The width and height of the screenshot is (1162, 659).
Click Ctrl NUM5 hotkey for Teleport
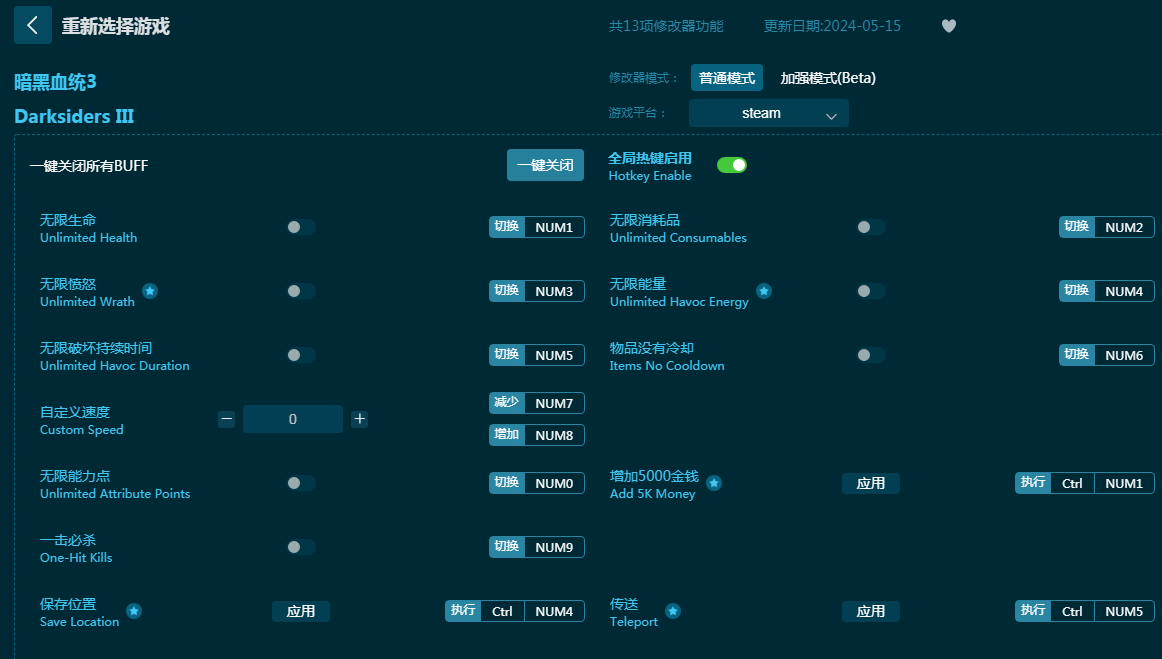pyautogui.click(x=1085, y=612)
